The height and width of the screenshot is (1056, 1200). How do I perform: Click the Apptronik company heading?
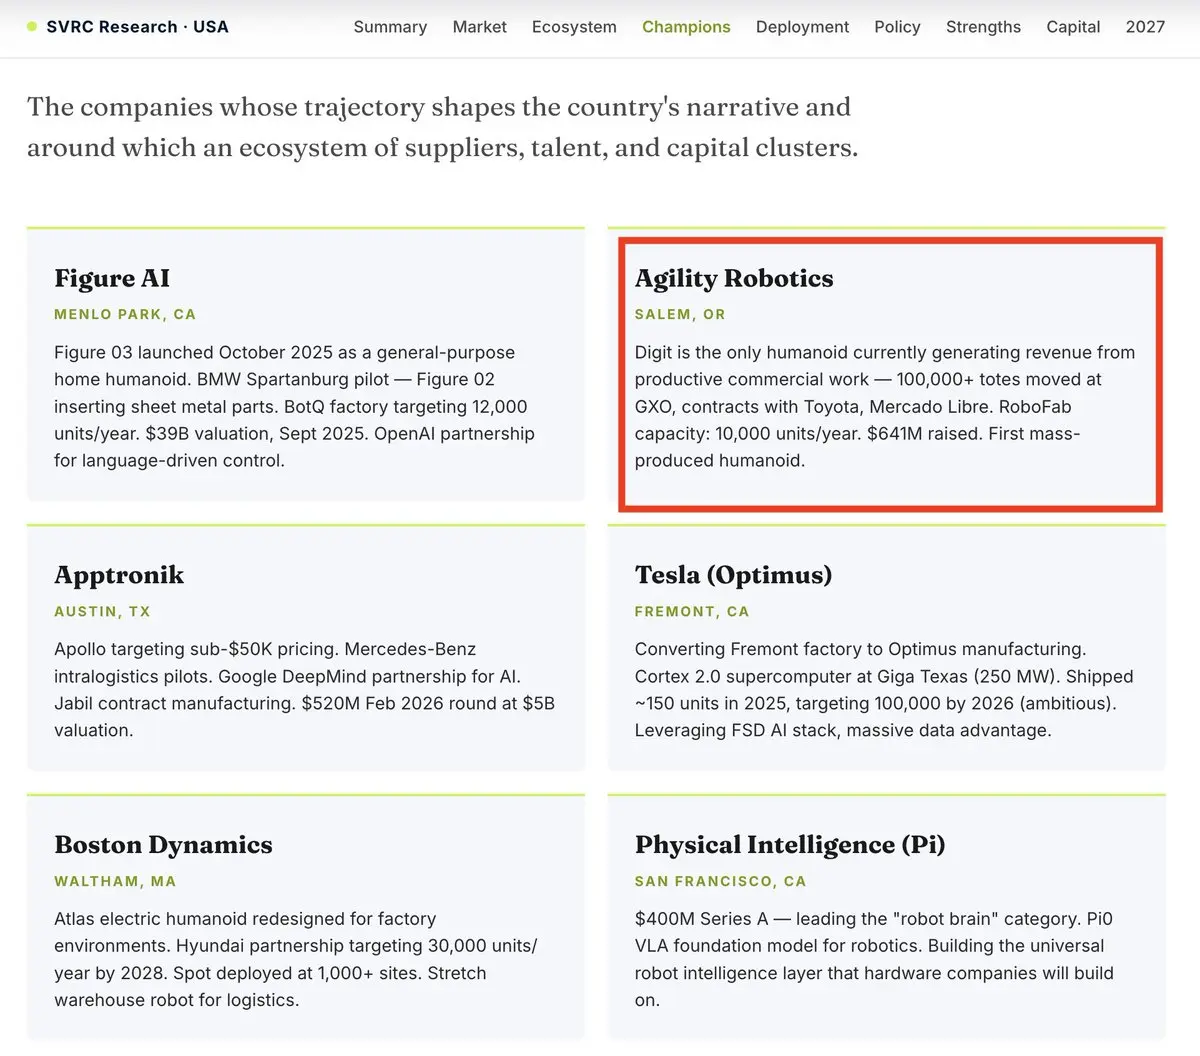[x=119, y=575]
